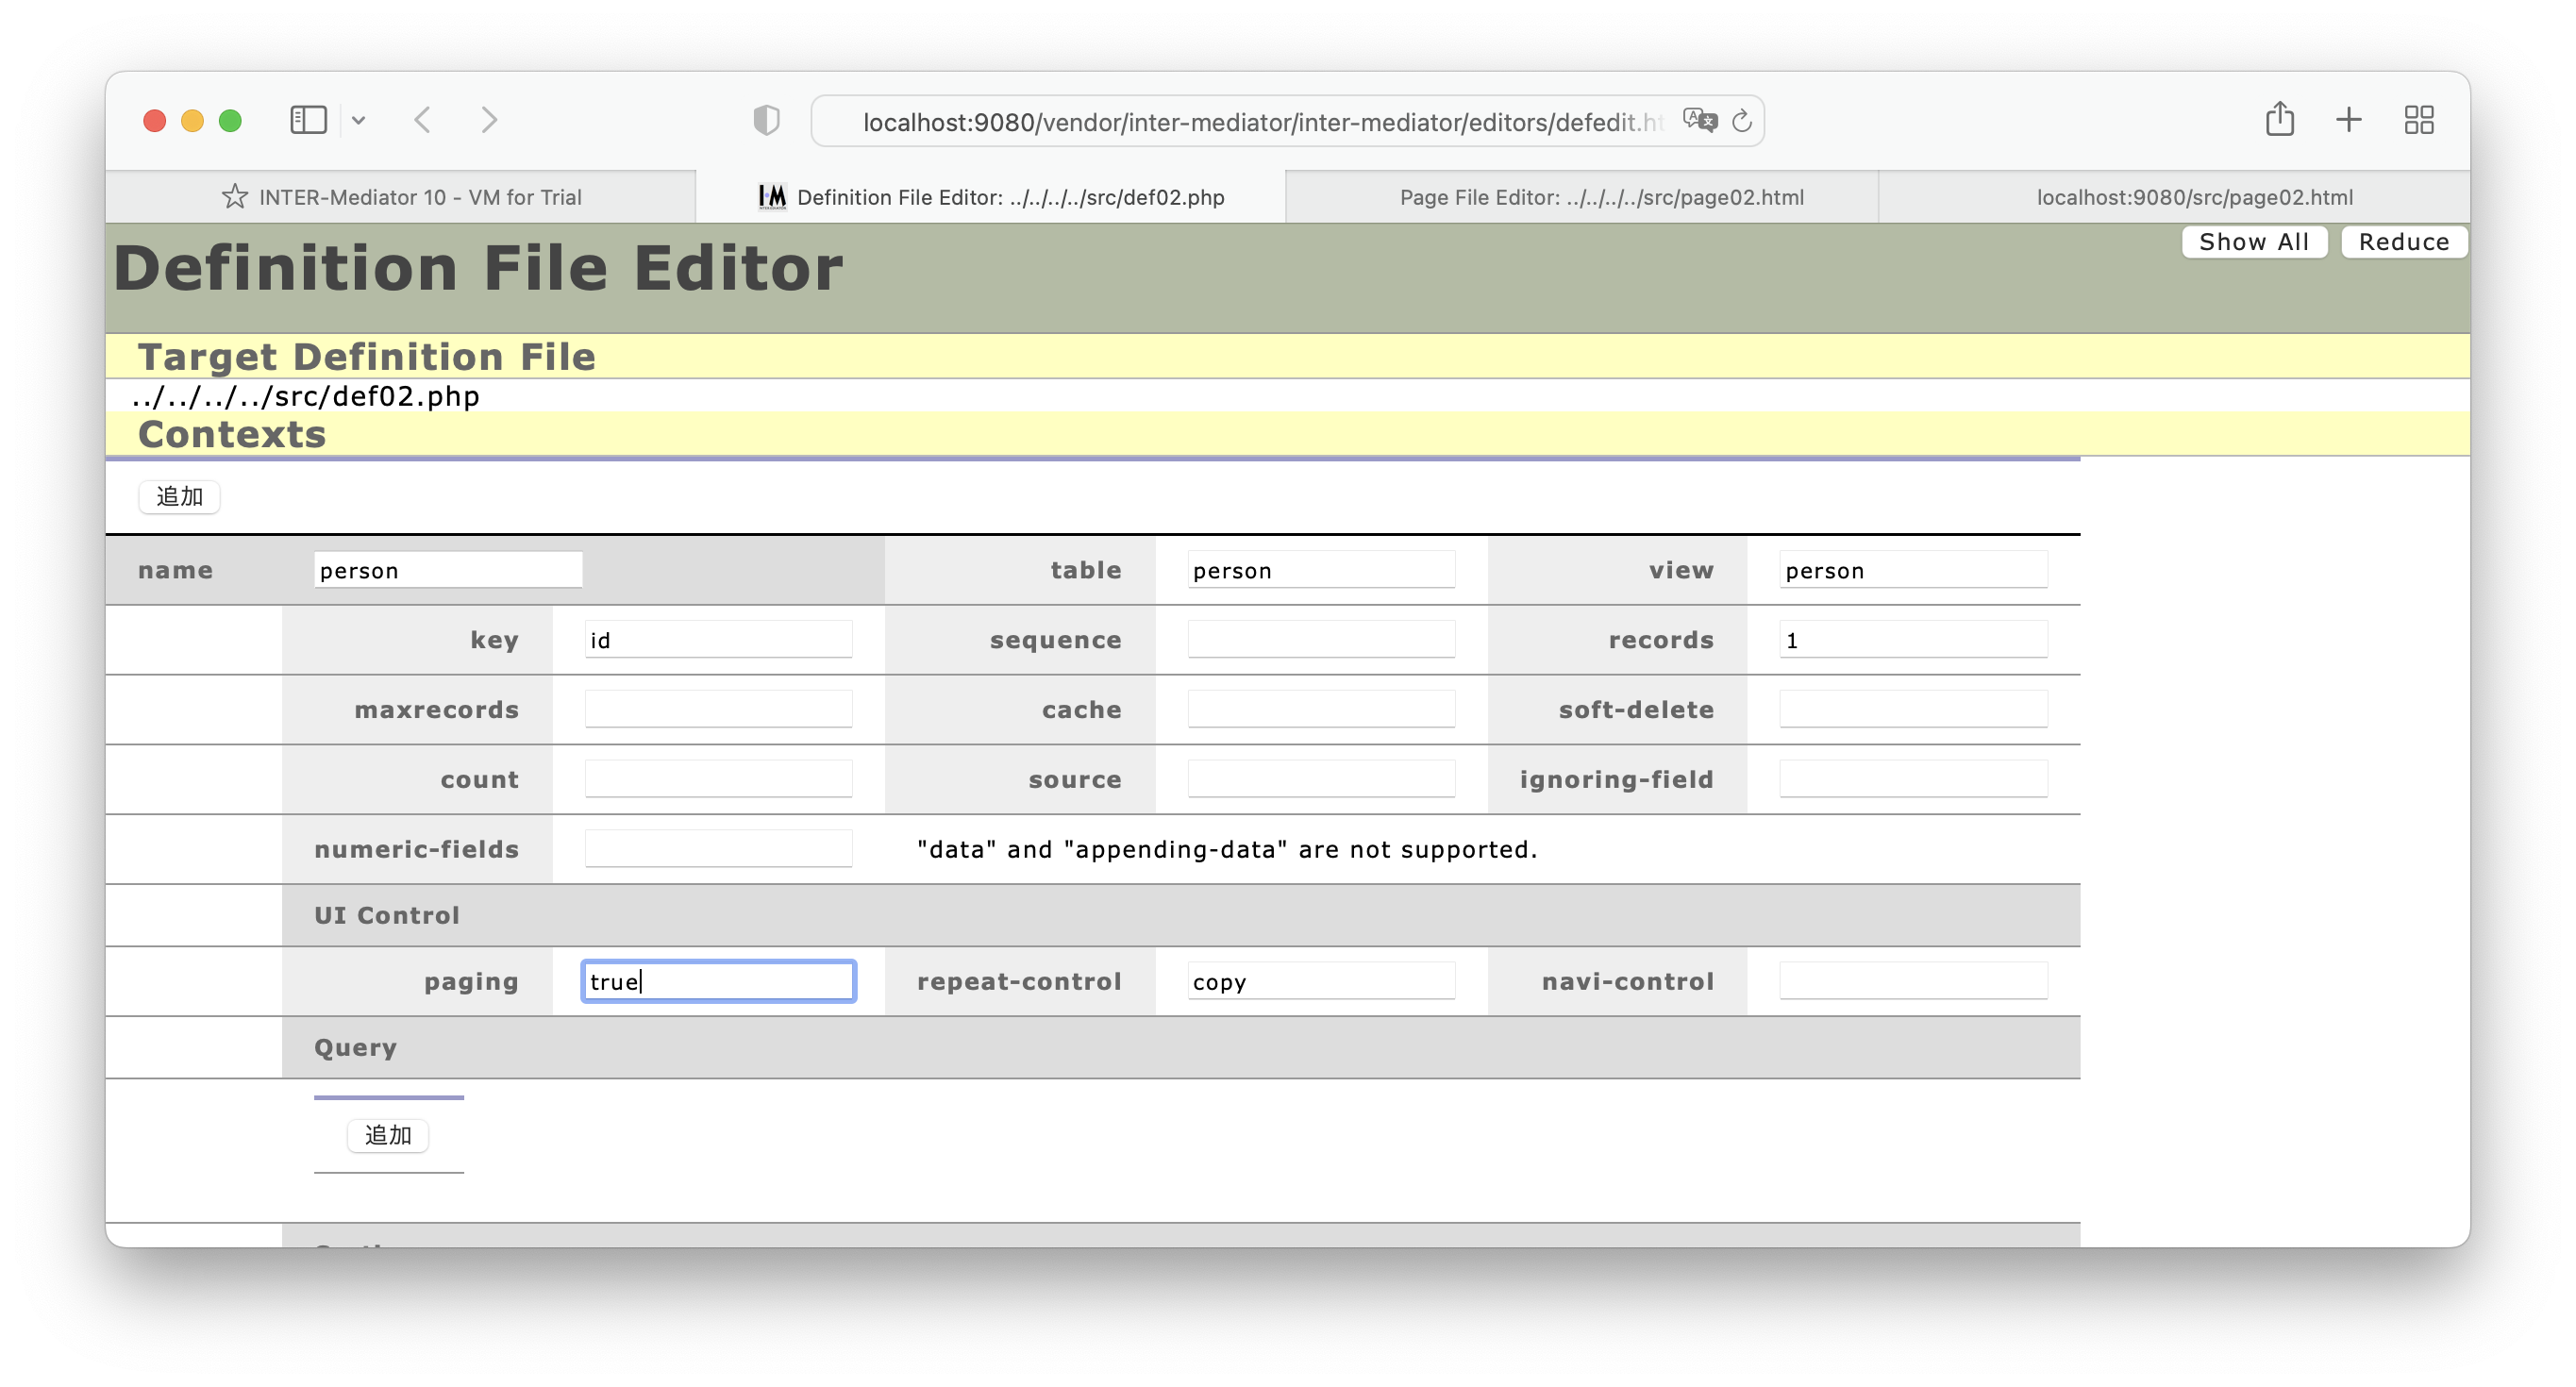Screen dimensions: 2576x1387
Task: Go forward with the forward arrow
Action: [x=489, y=120]
